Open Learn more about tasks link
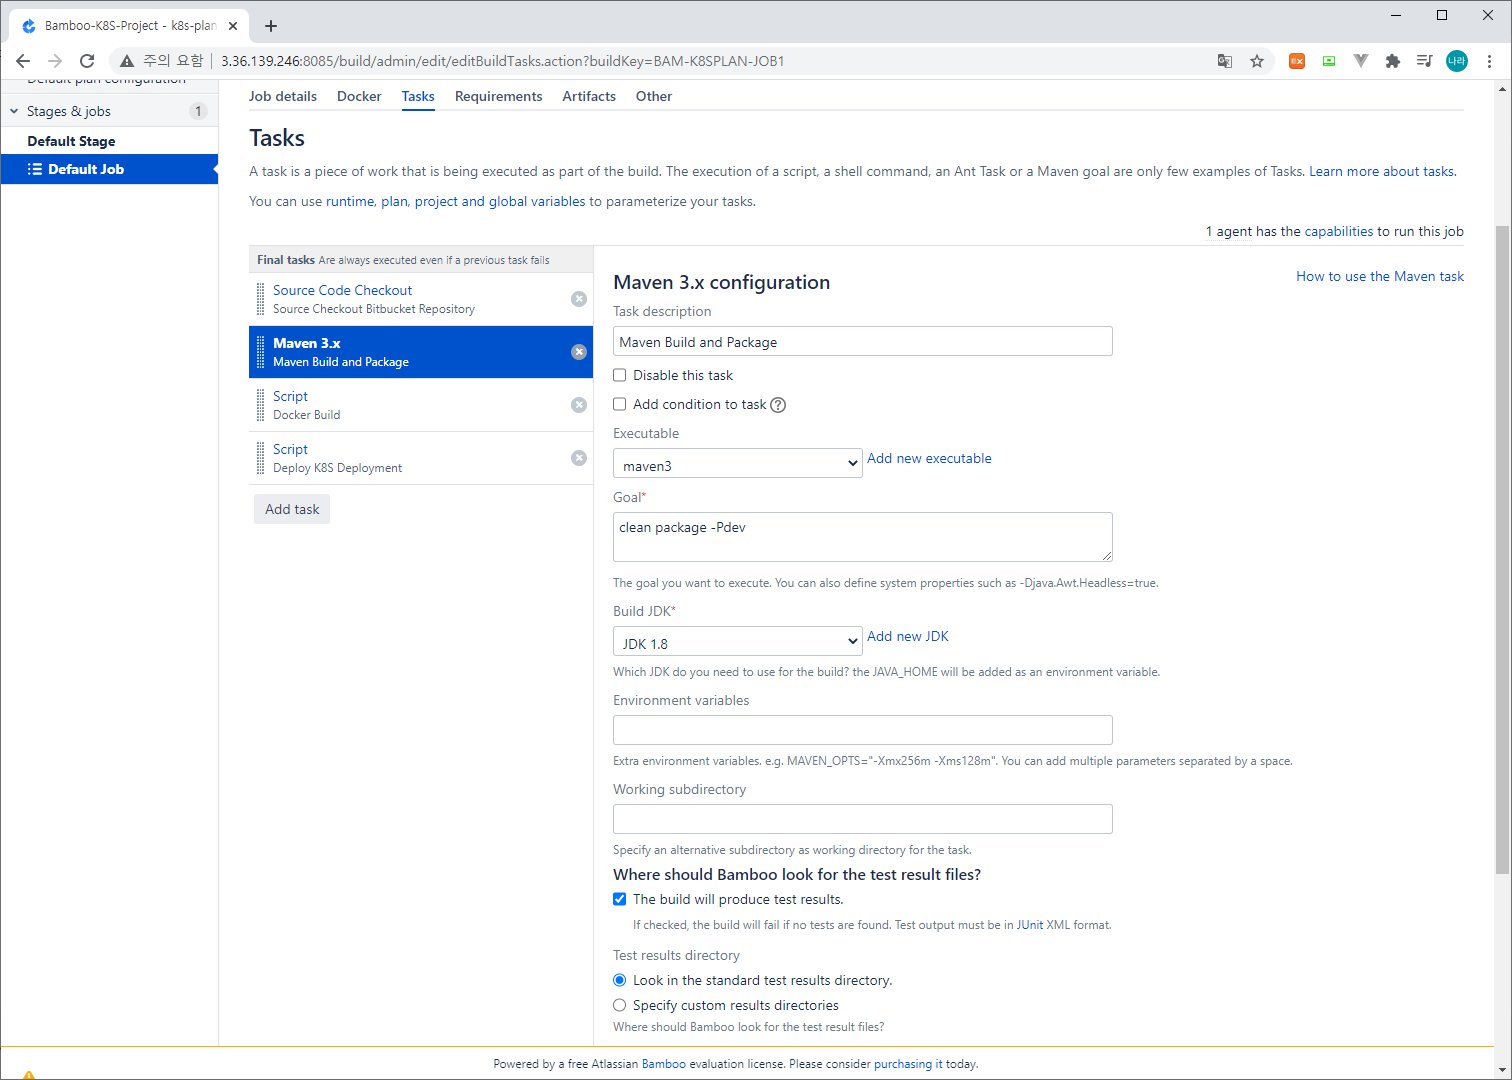This screenshot has height=1080, width=1512. 1382,171
